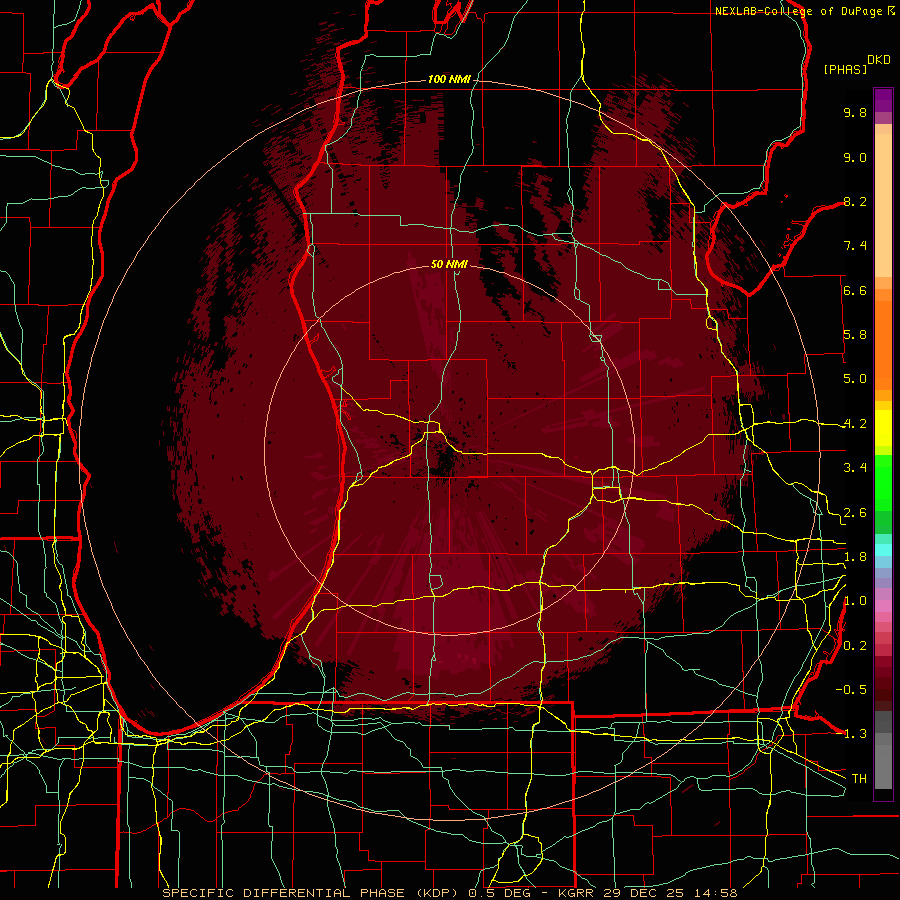Click the 5.0 legend scale value
Screen dimensions: 900x900
(855, 379)
